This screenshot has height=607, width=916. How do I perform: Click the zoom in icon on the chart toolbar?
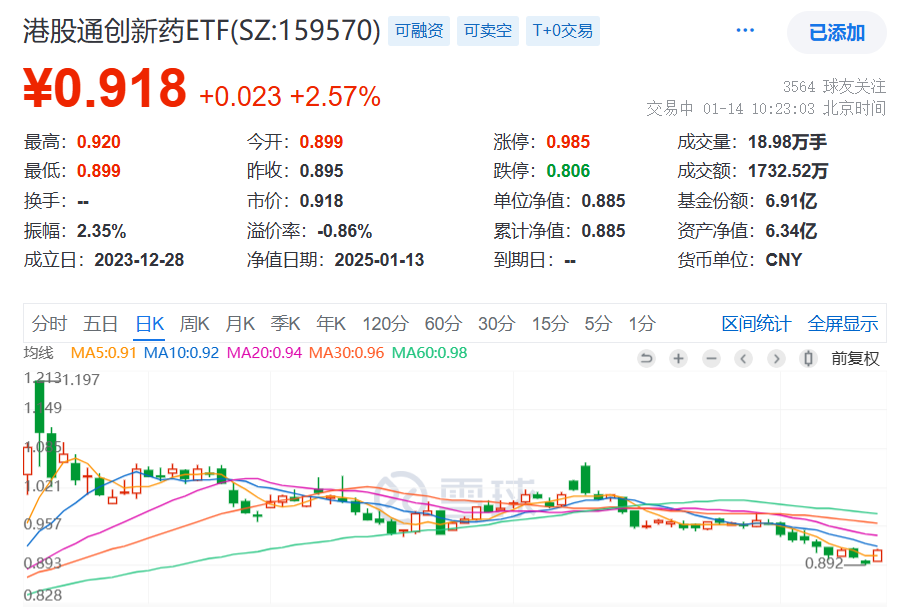click(678, 358)
